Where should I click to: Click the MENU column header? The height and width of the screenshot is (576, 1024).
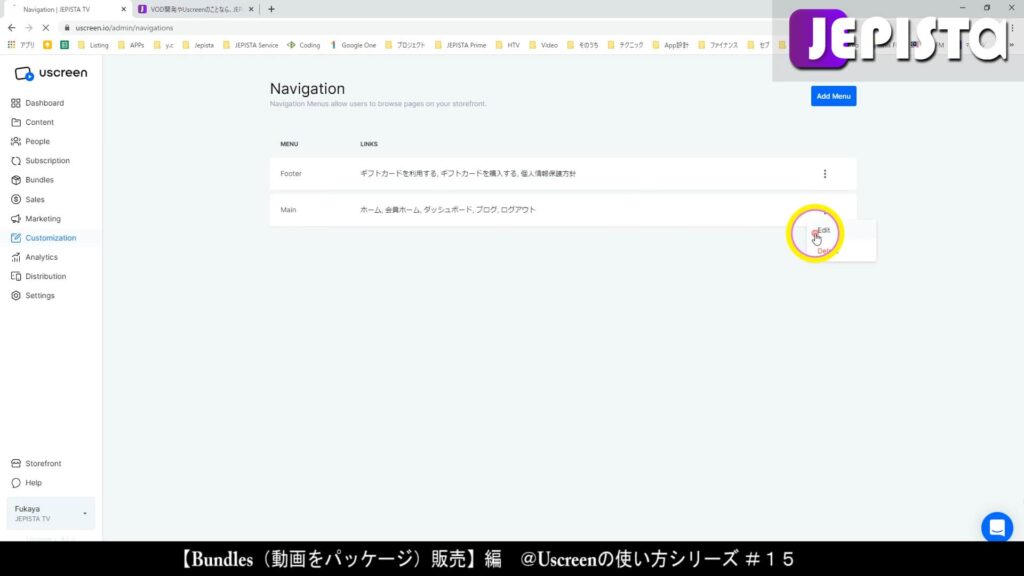pos(289,144)
